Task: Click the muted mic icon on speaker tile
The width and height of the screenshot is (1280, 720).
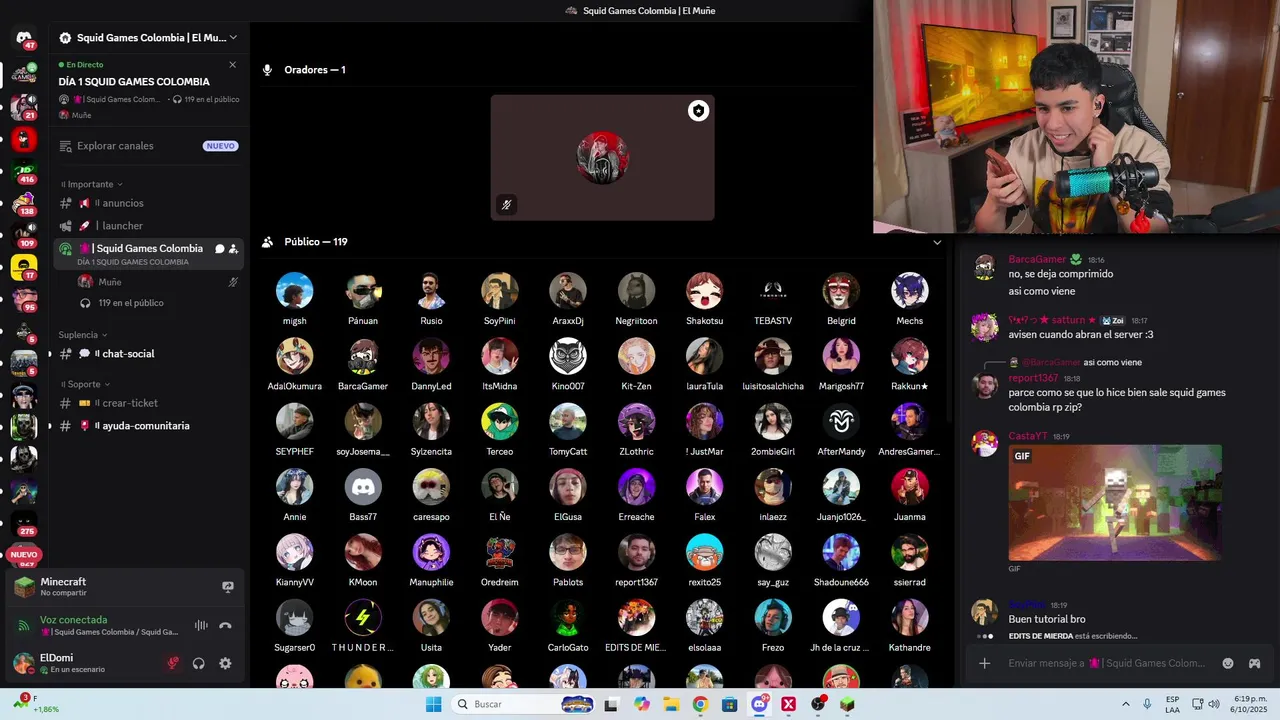Action: [507, 205]
